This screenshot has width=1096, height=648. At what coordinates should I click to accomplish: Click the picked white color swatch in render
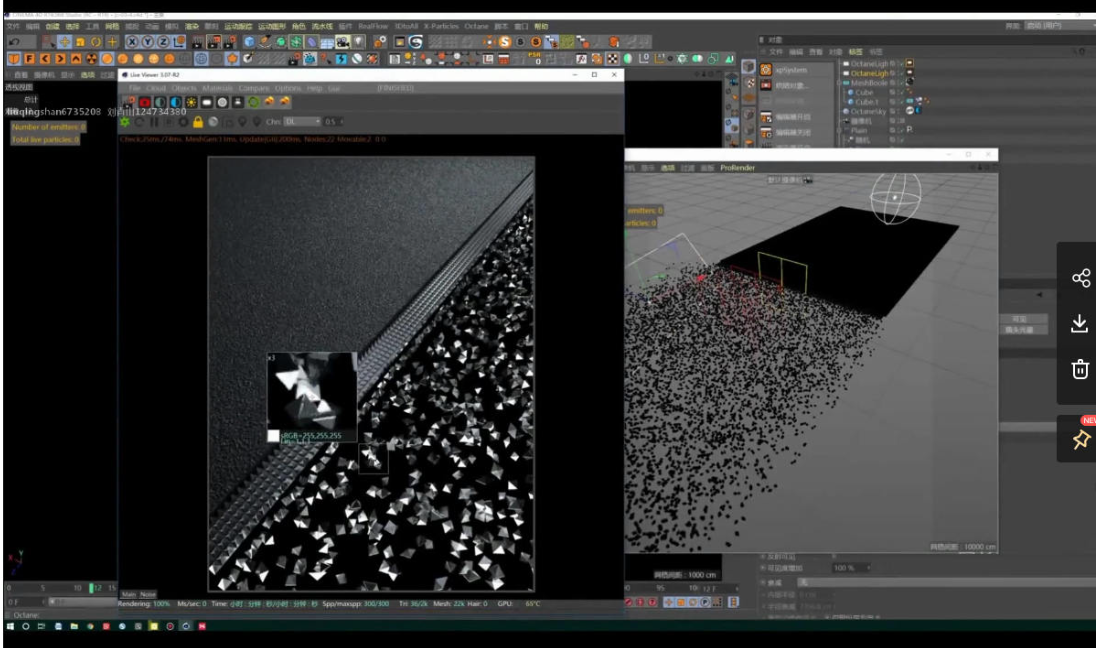pos(273,435)
